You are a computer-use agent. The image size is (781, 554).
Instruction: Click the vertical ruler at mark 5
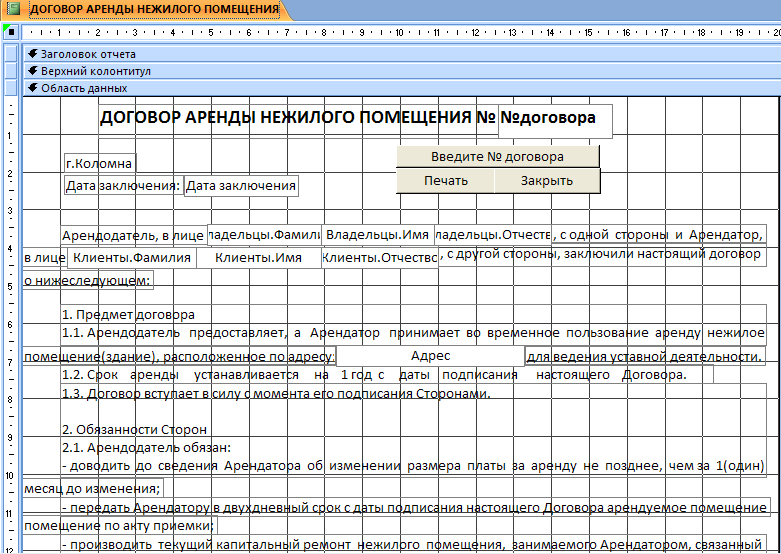click(10, 287)
